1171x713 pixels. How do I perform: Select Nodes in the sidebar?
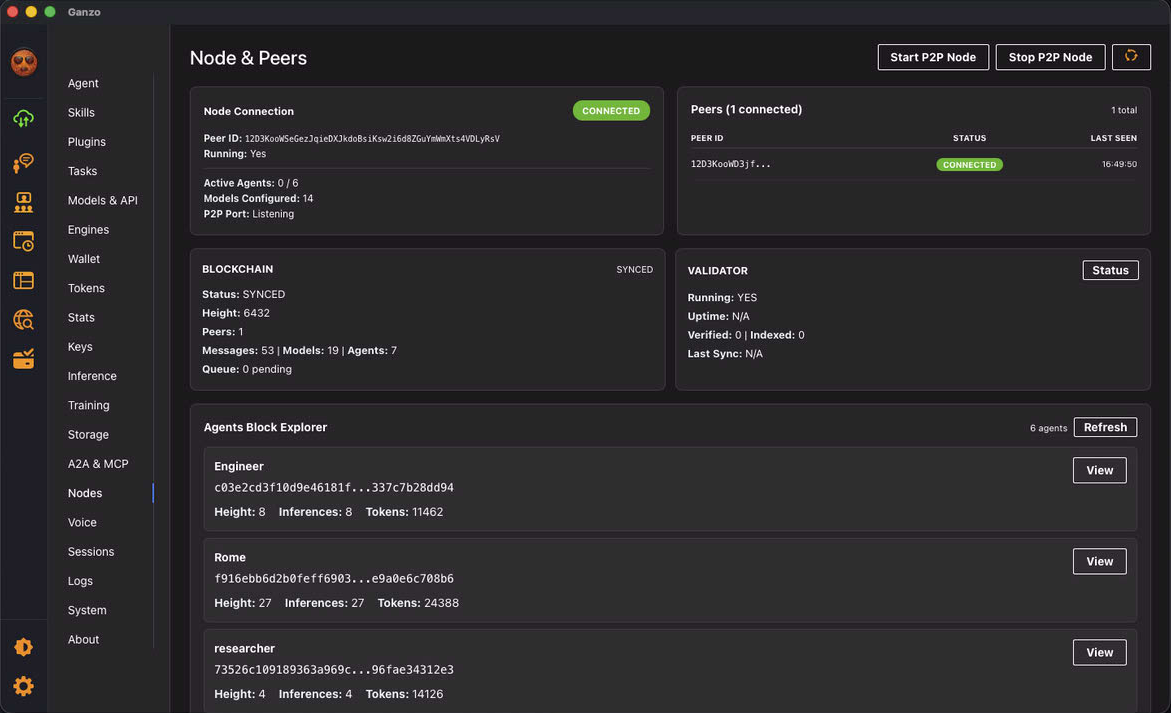pyautogui.click(x=85, y=493)
